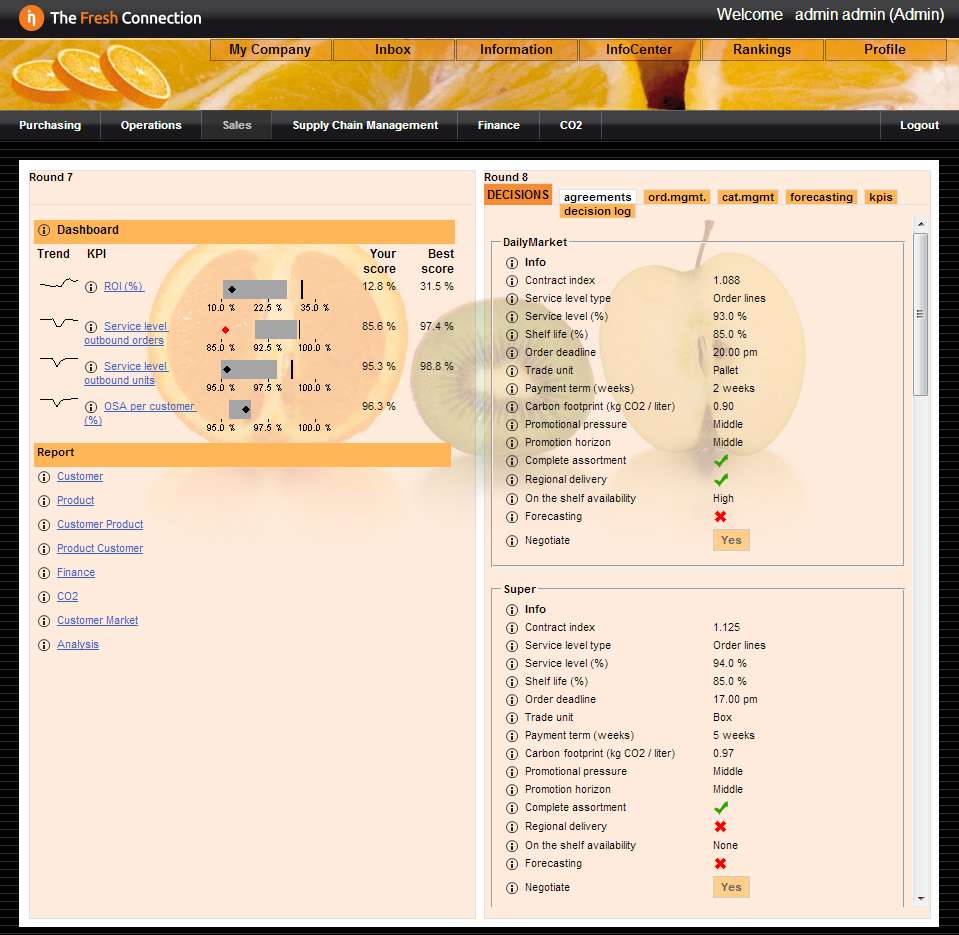Click Super Trade unit info icon

[512, 718]
